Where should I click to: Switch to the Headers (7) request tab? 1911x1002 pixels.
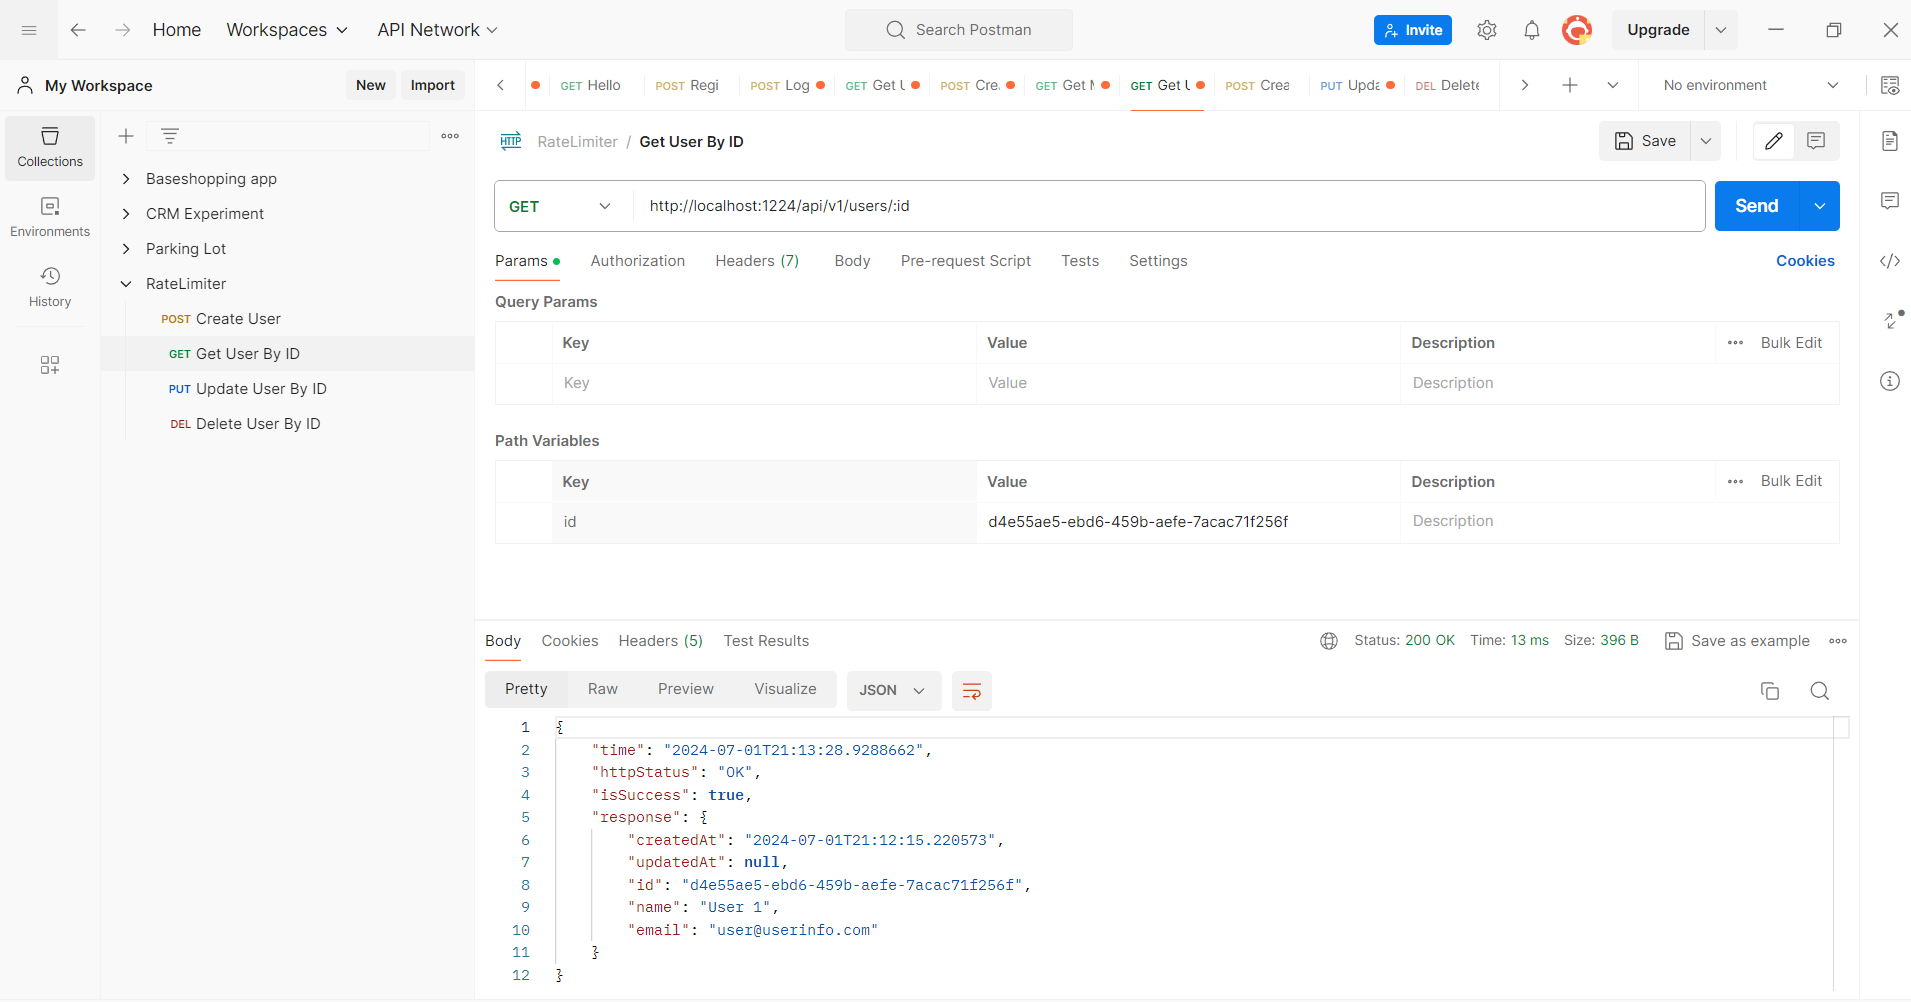click(757, 261)
